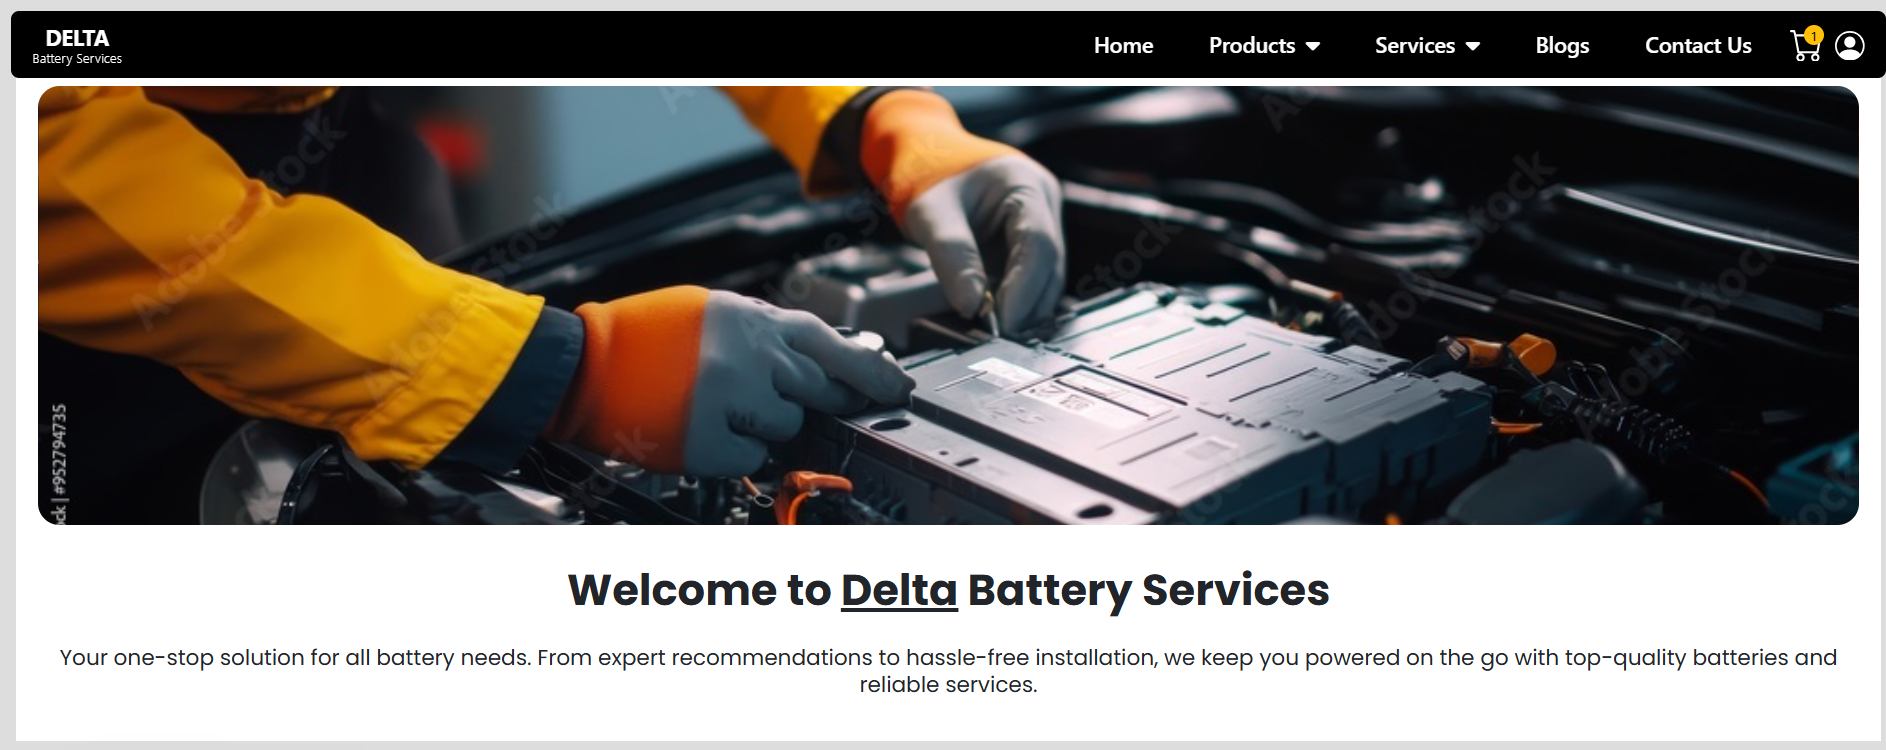Click the cart item count badge
The height and width of the screenshot is (750, 1886).
(x=1814, y=35)
